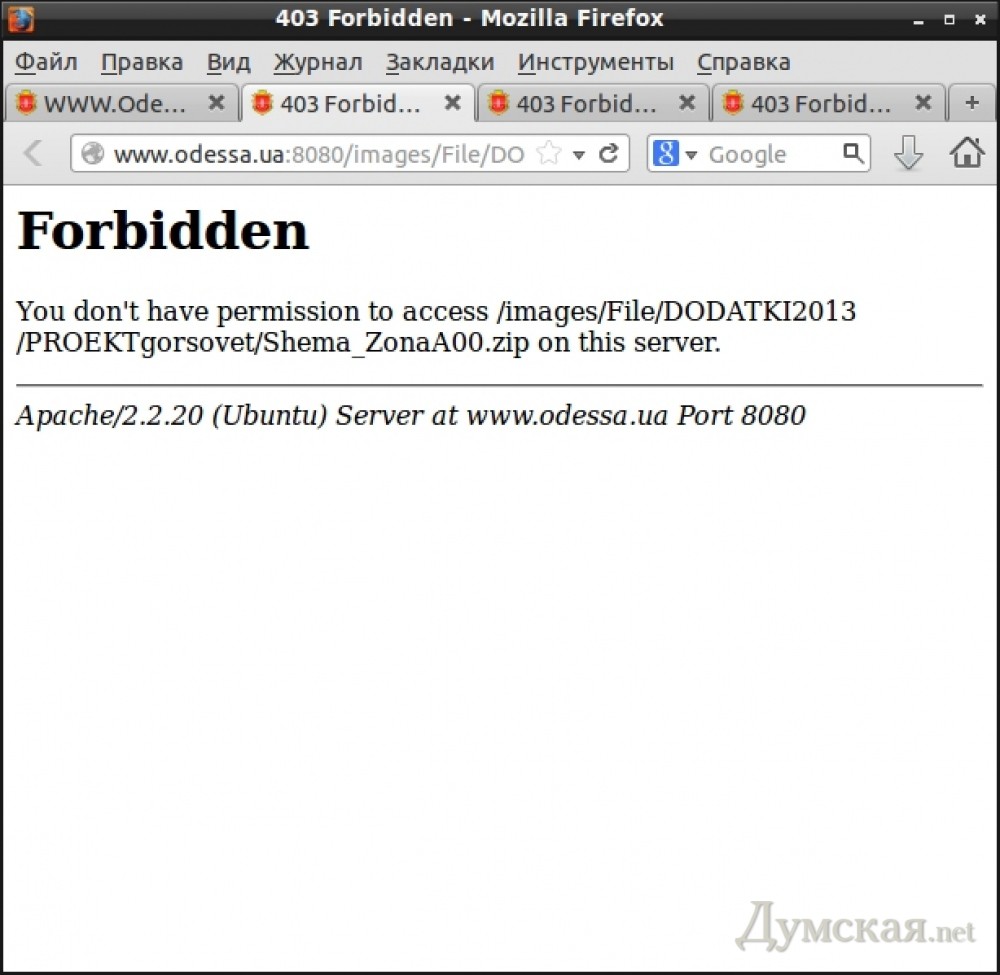The width and height of the screenshot is (1000, 975).
Task: Click the address bar URL field
Action: 318,154
